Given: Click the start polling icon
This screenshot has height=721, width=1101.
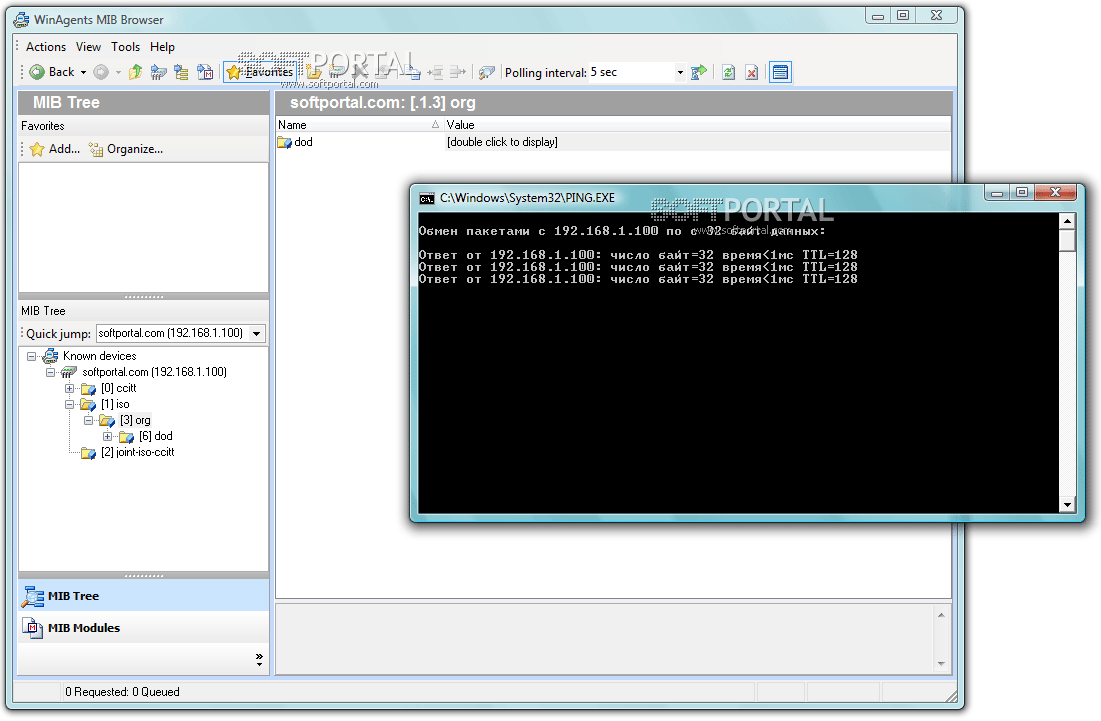Looking at the screenshot, I should tap(699, 72).
